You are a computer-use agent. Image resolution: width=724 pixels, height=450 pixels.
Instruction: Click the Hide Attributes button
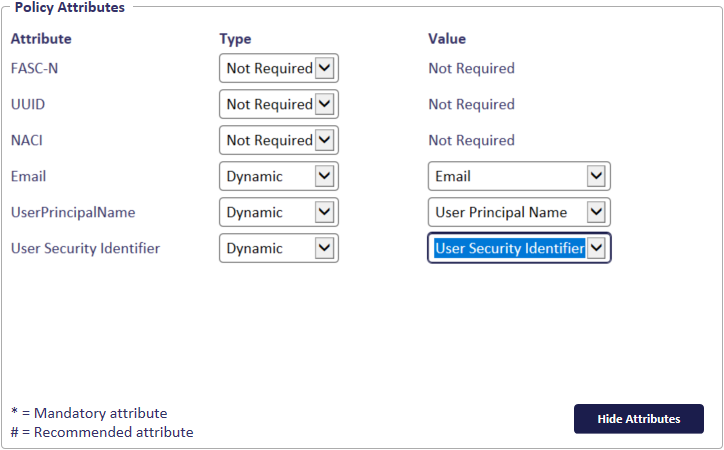639,419
